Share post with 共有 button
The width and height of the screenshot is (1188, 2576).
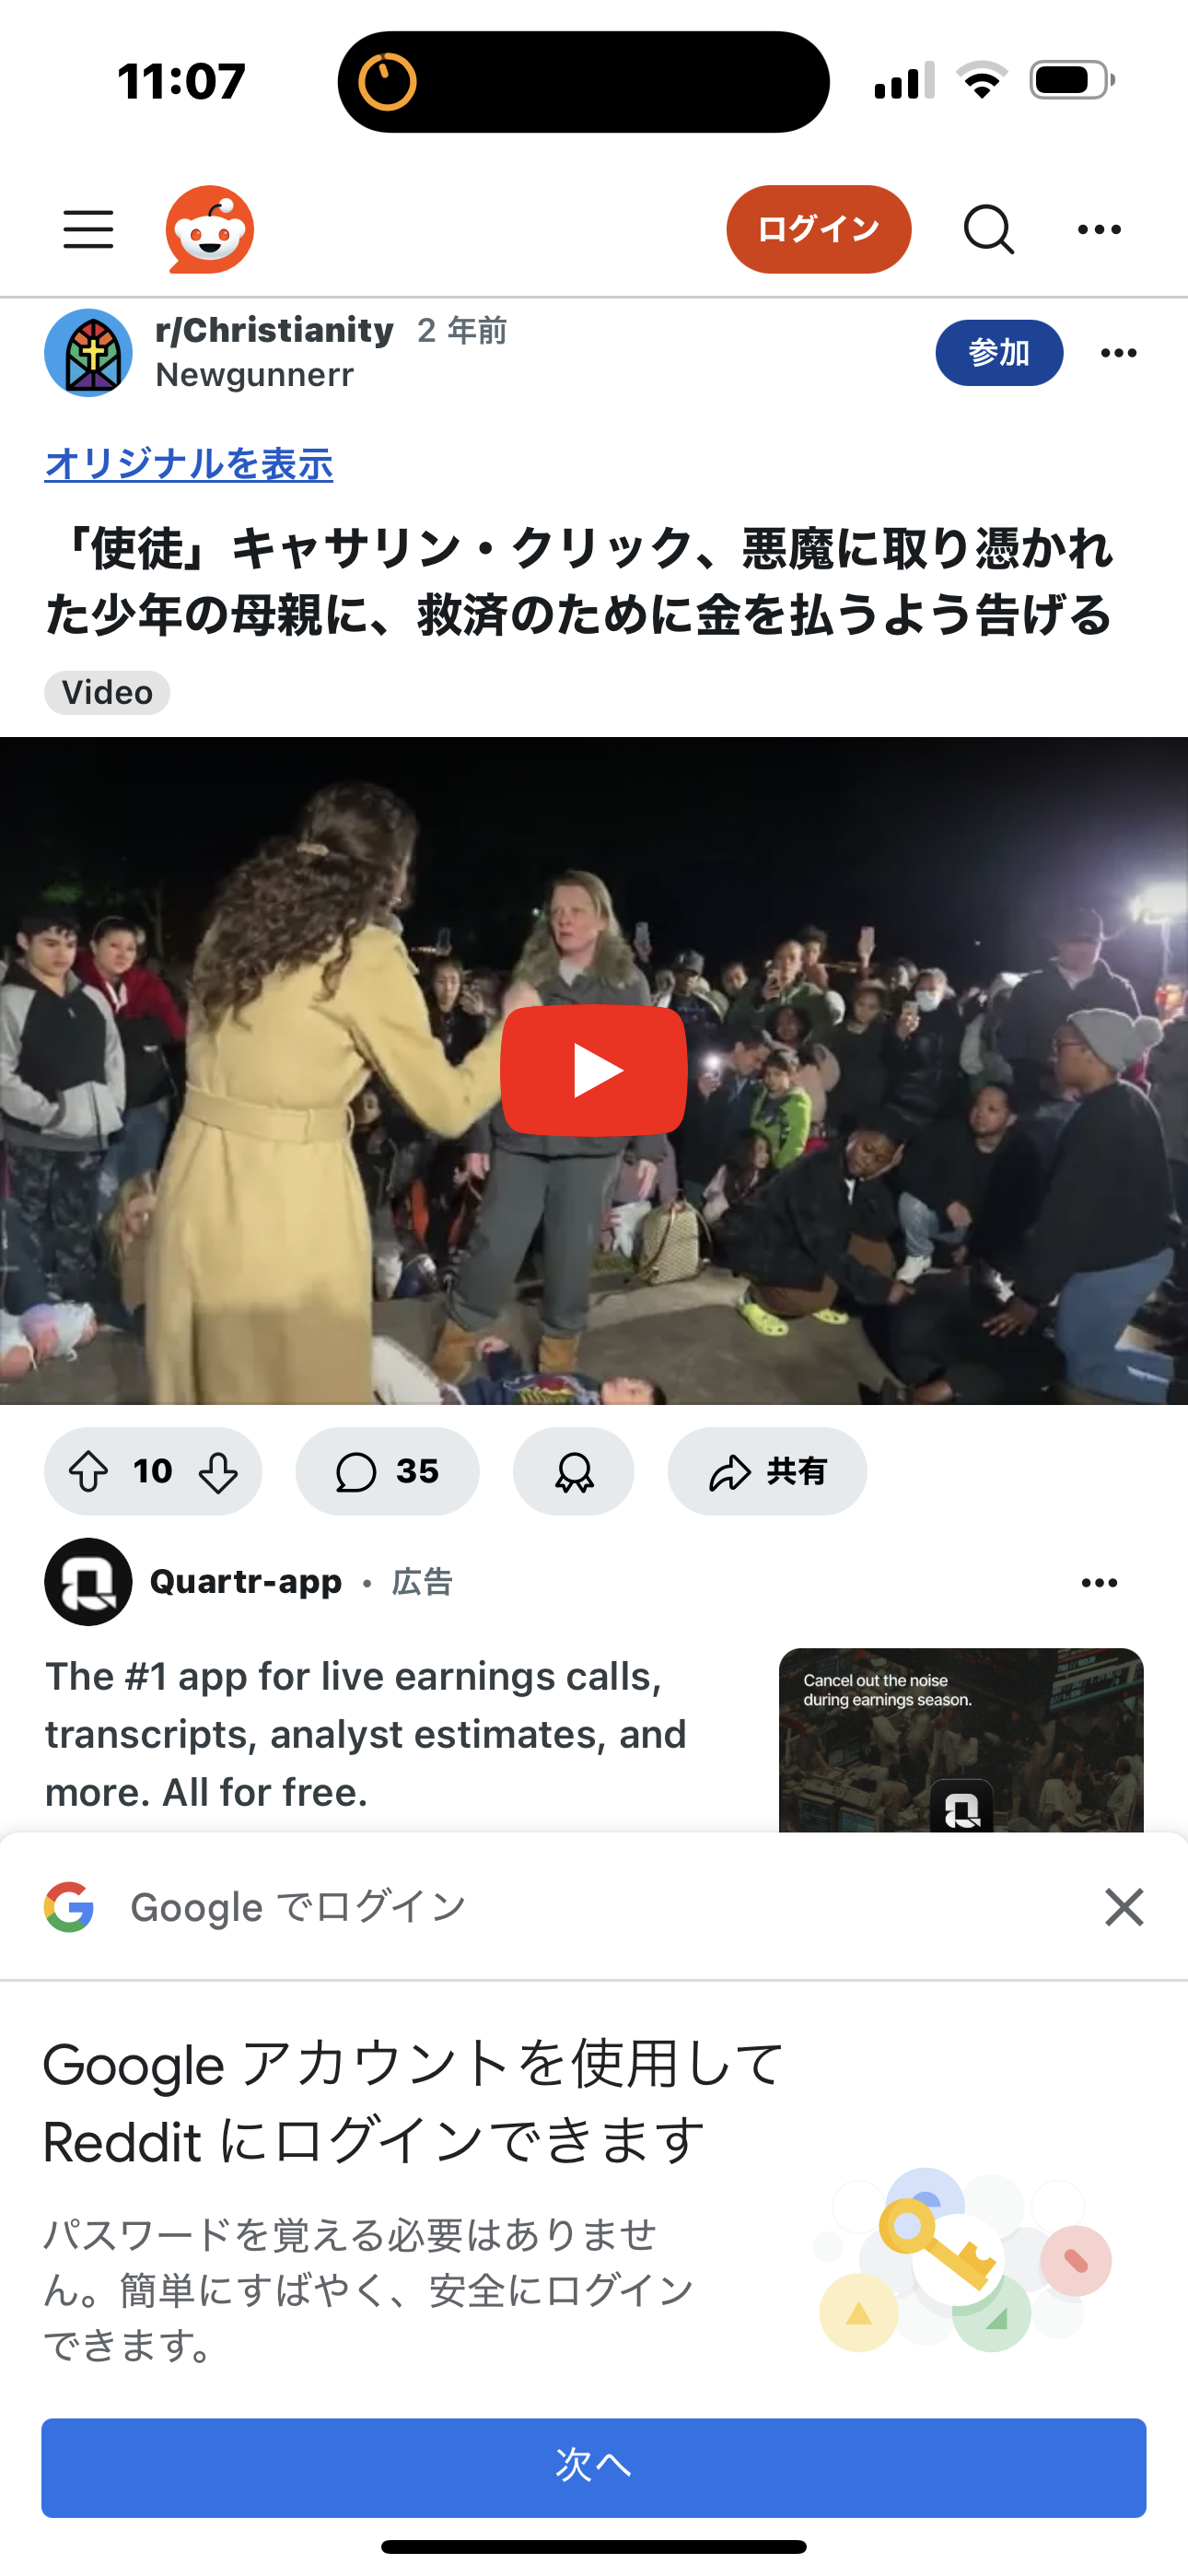[767, 1471]
